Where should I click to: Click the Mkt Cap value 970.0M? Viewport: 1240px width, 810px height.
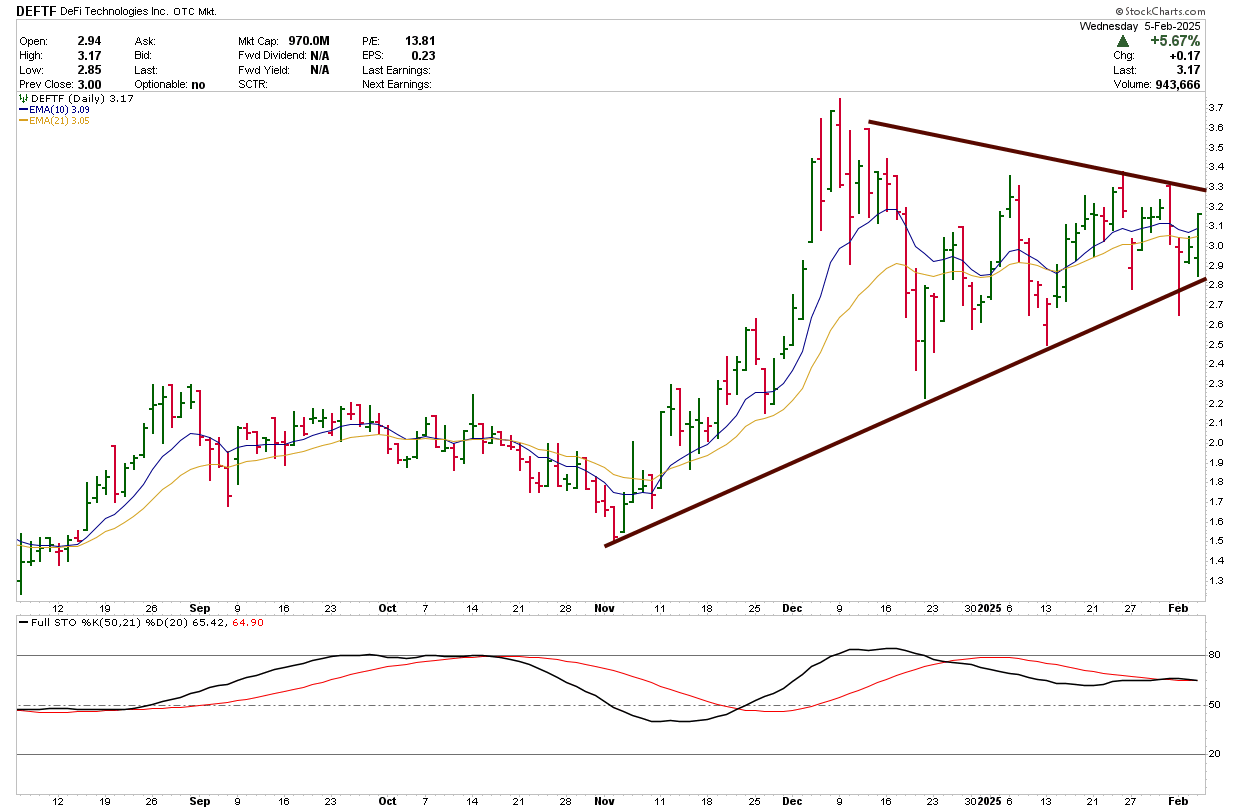tap(309, 41)
